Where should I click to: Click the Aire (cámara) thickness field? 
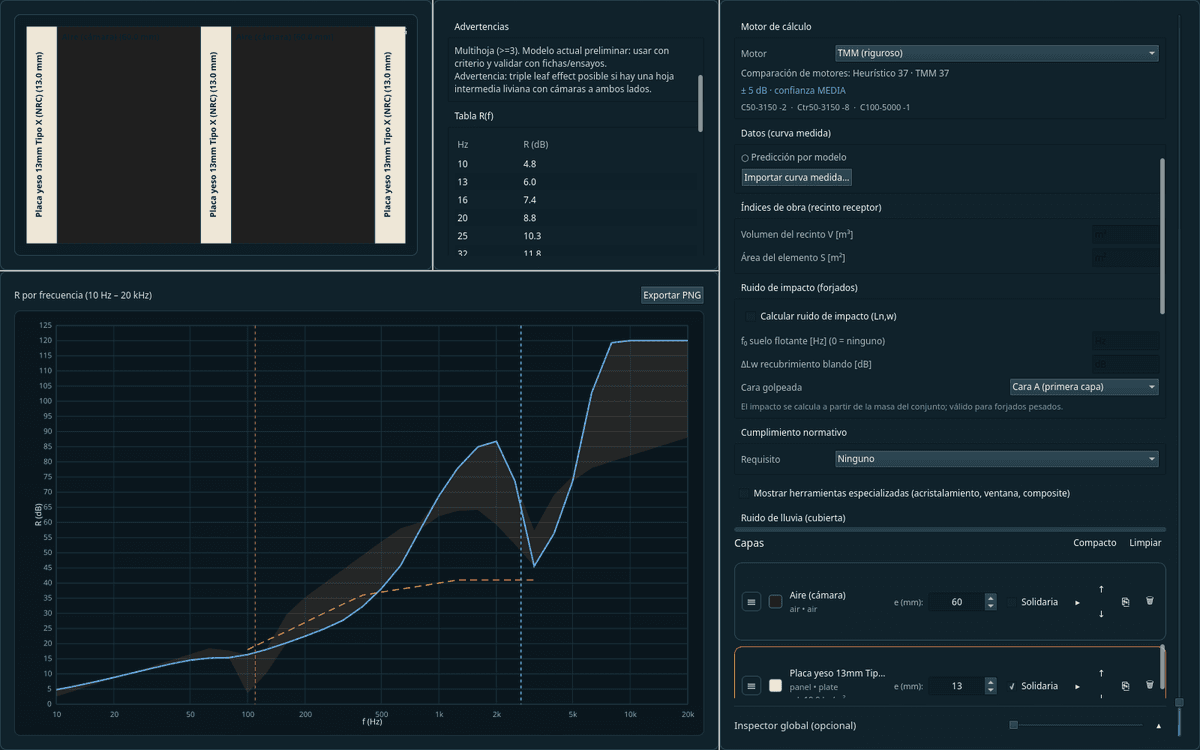tap(956, 602)
